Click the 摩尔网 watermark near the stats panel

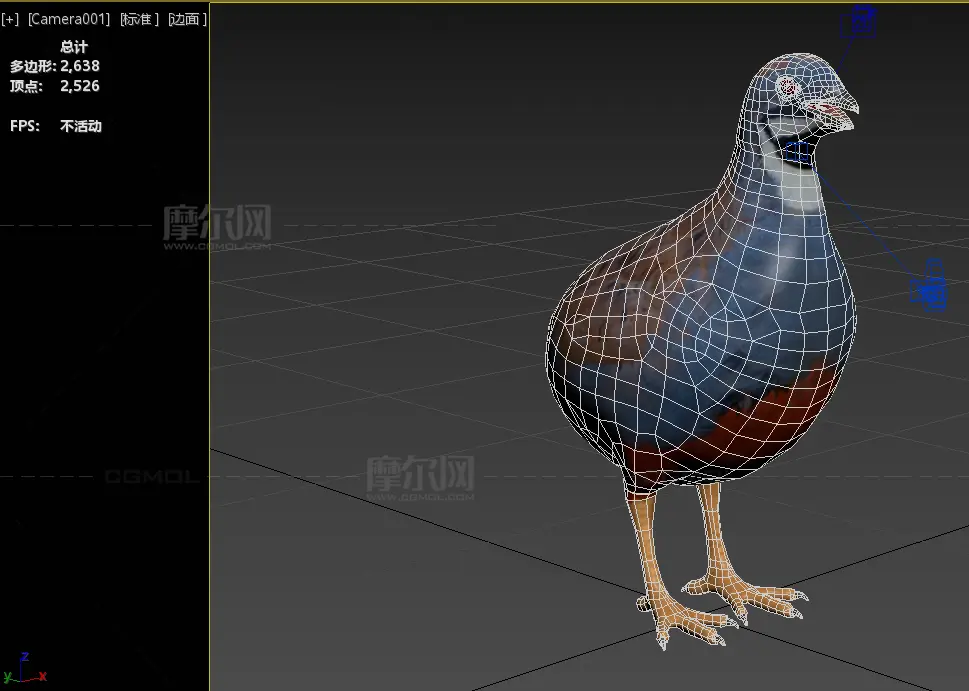tap(217, 225)
